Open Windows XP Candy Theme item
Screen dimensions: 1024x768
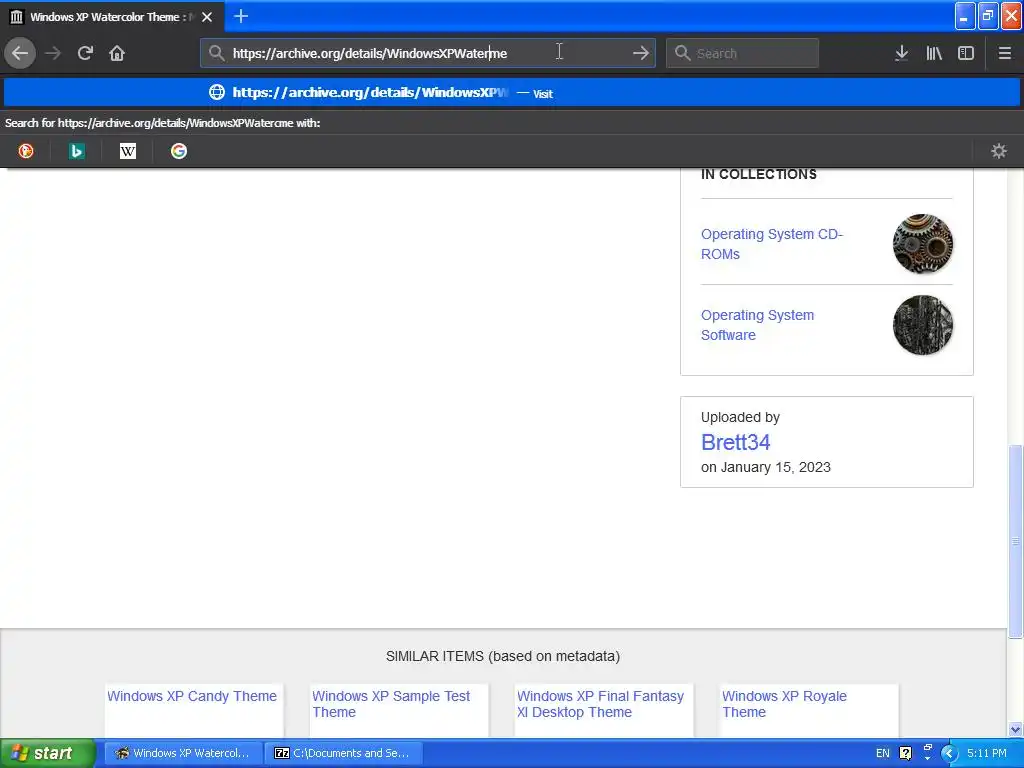point(192,696)
